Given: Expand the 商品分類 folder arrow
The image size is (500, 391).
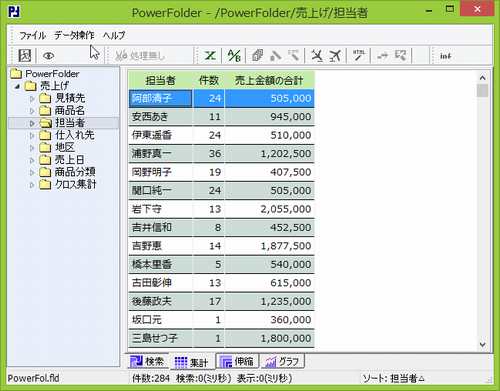Looking at the screenshot, I should click(x=32, y=173).
